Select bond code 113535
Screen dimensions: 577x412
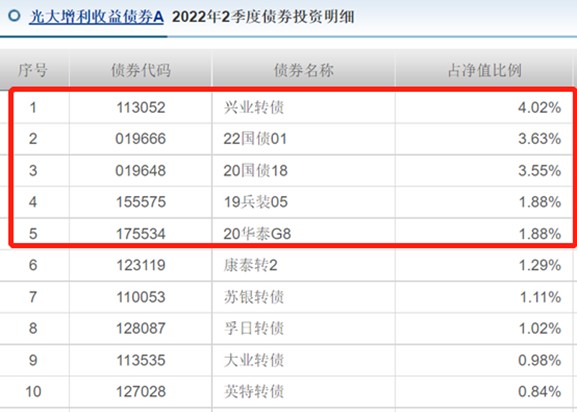point(141,360)
